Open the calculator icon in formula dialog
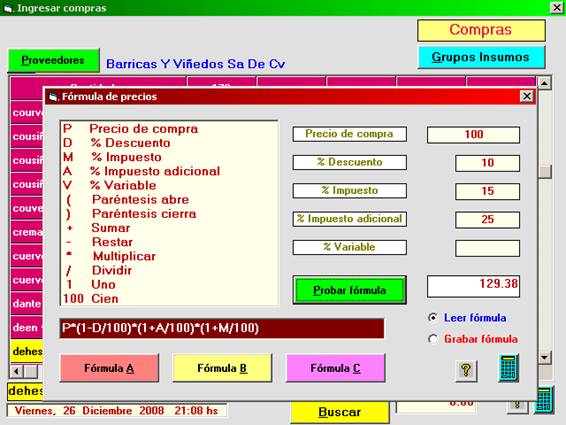 [509, 368]
